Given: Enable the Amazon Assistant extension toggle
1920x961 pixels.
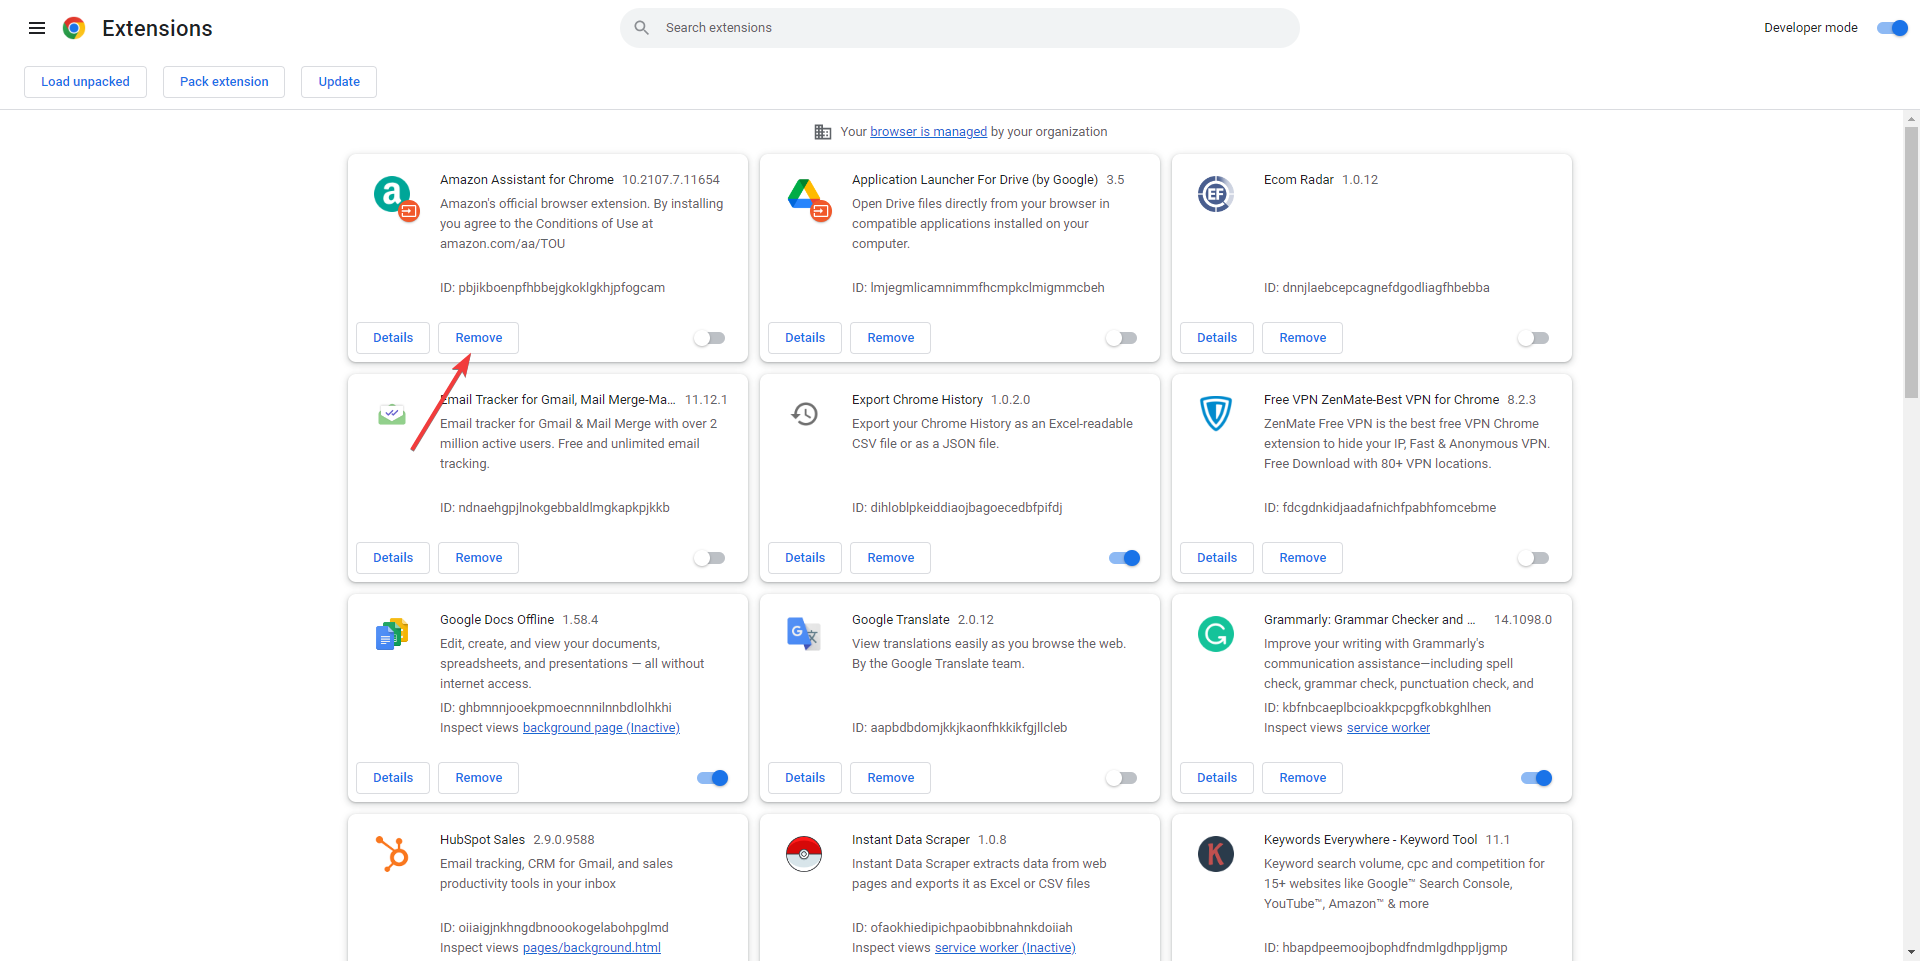Looking at the screenshot, I should tap(710, 338).
